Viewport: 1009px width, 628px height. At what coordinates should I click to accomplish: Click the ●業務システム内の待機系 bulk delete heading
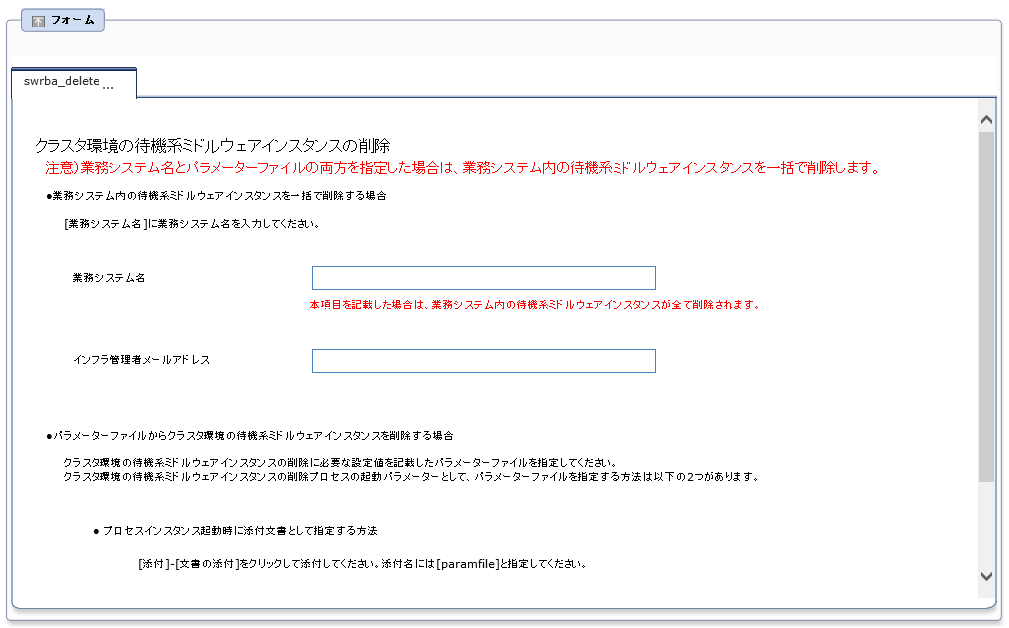point(216,196)
